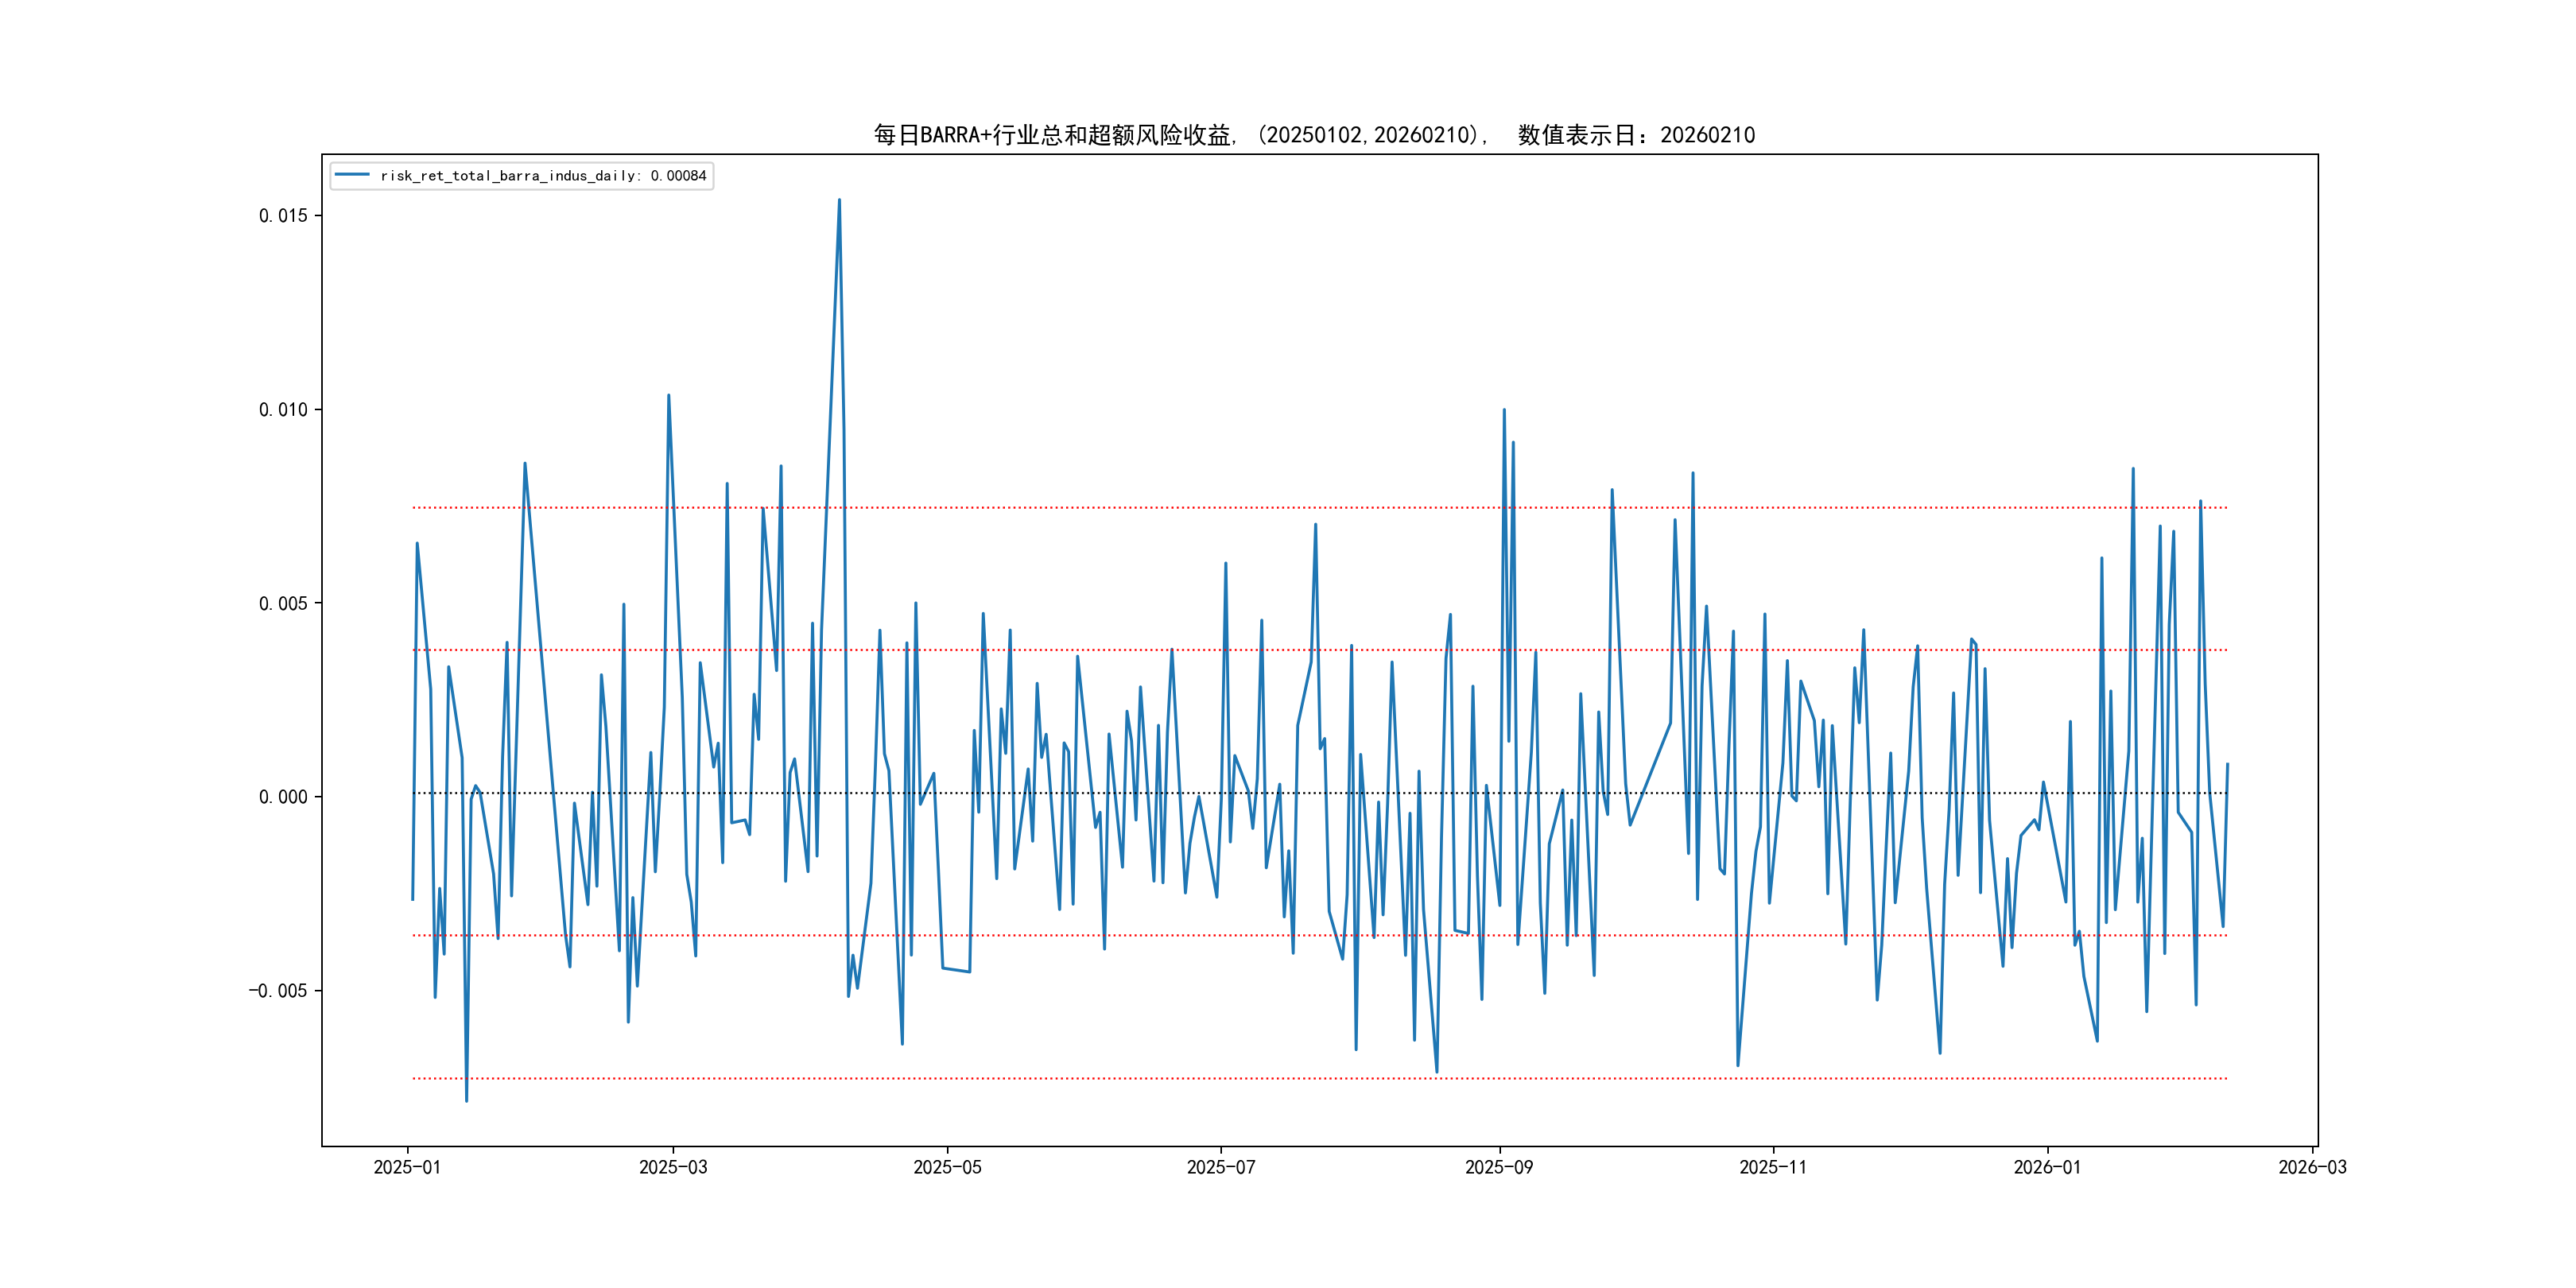The height and width of the screenshot is (1288, 2576).
Task: Click the 2025-03 x-axis date label
Action: [673, 1167]
